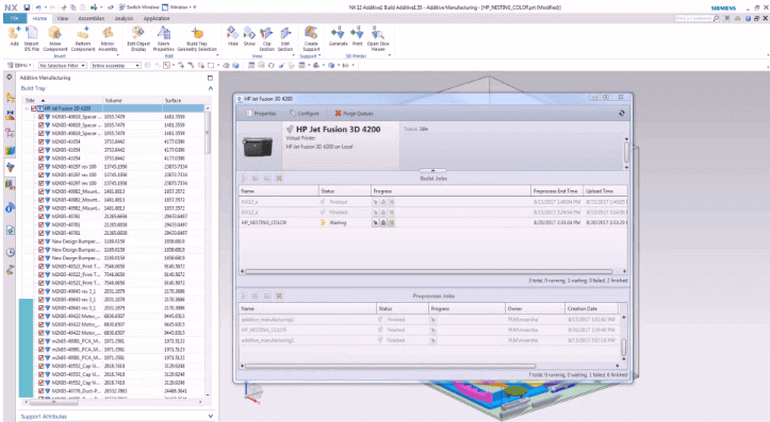Screen dimensions: 770x422
Task: Open the Mirror Assembly tool
Action: pyautogui.click(x=108, y=38)
